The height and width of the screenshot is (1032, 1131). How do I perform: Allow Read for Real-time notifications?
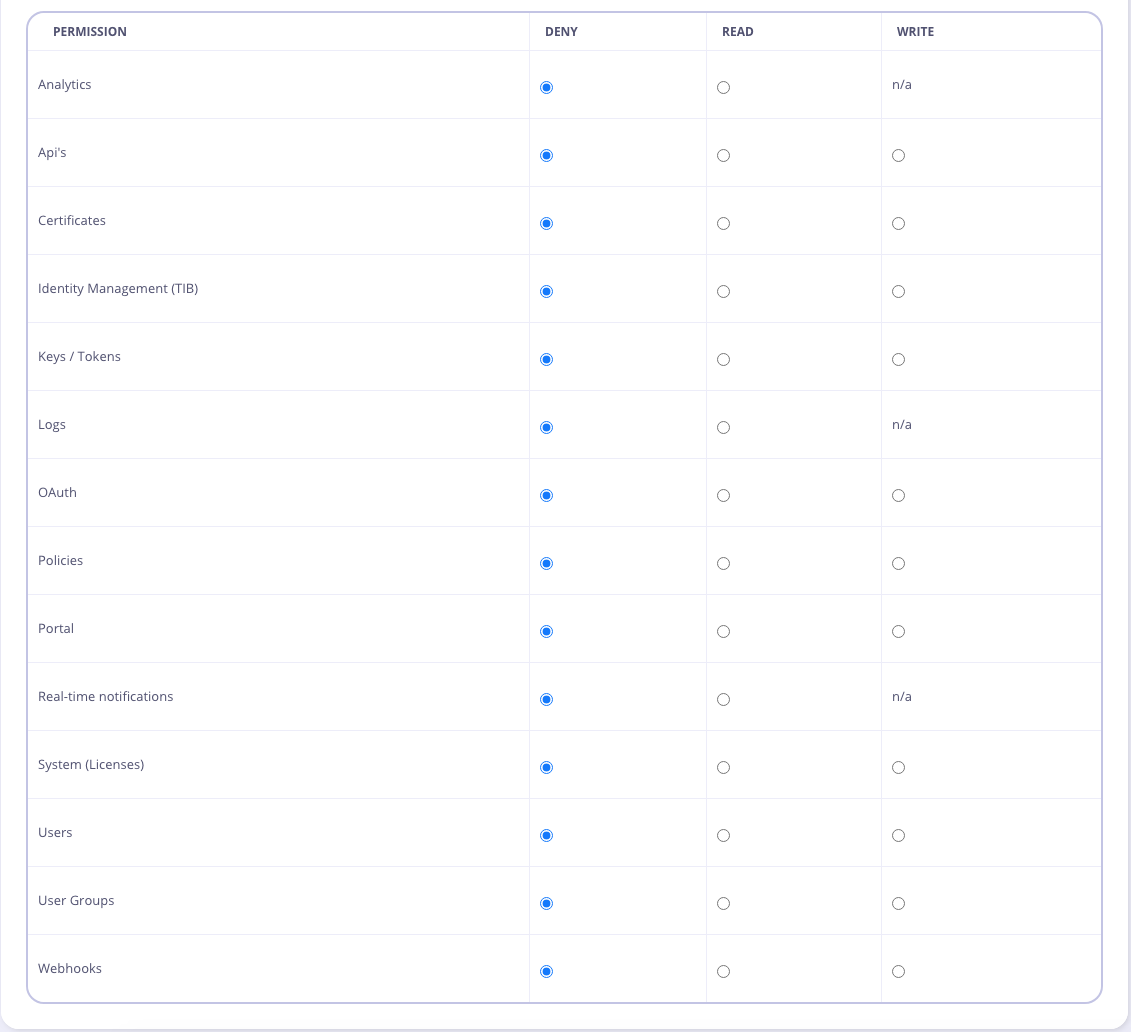click(723, 699)
